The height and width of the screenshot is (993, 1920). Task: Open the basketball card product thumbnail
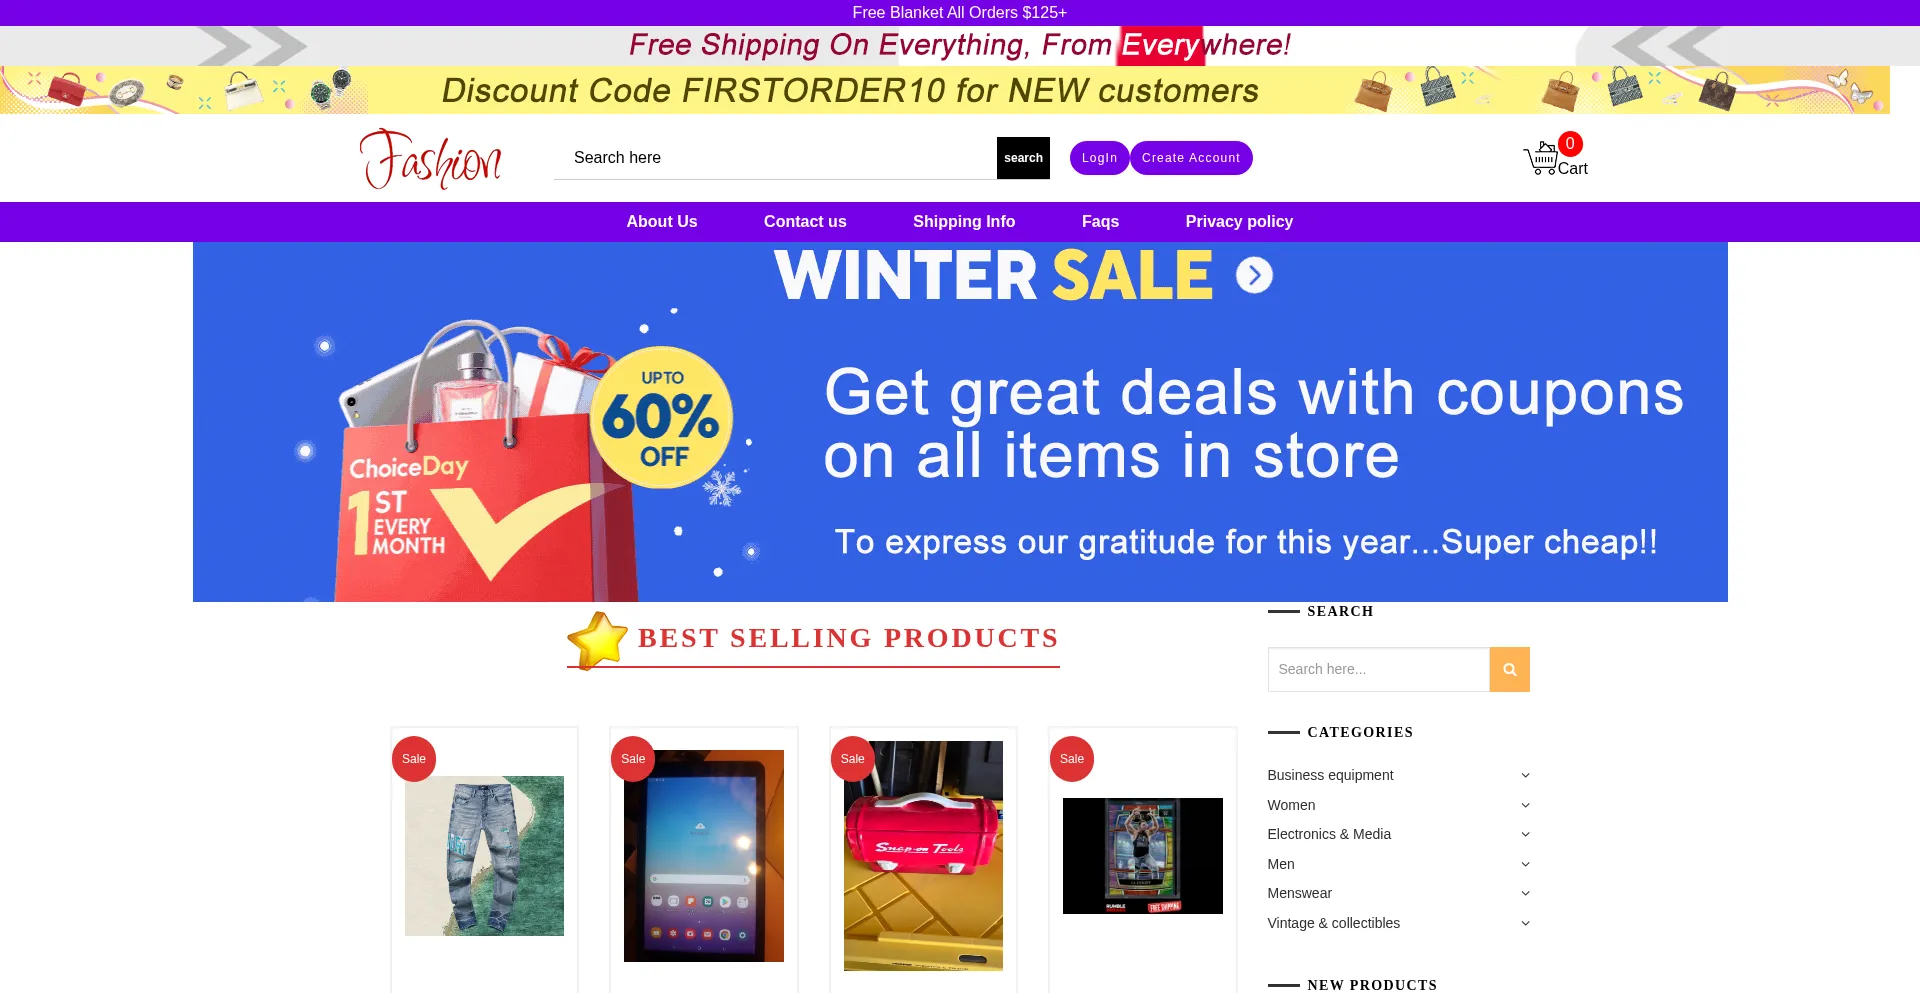(x=1142, y=856)
